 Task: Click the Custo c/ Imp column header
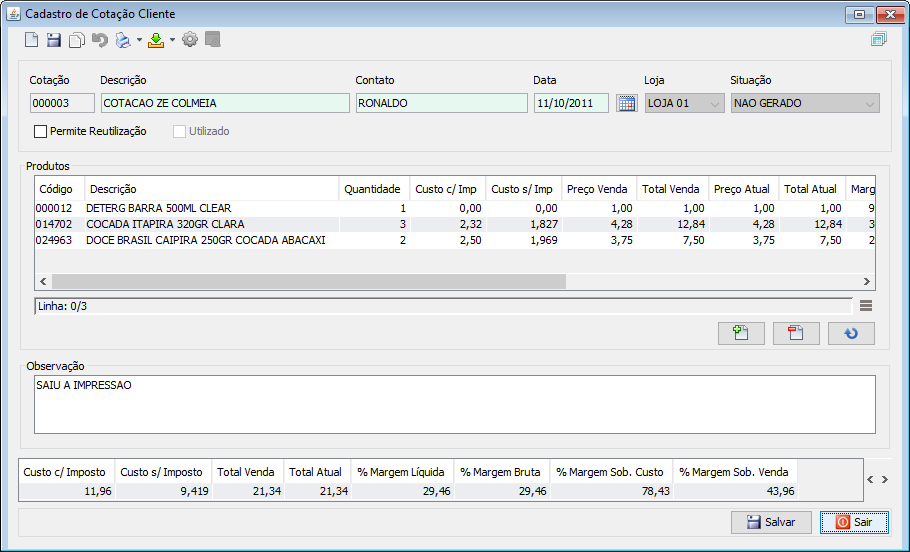click(448, 189)
